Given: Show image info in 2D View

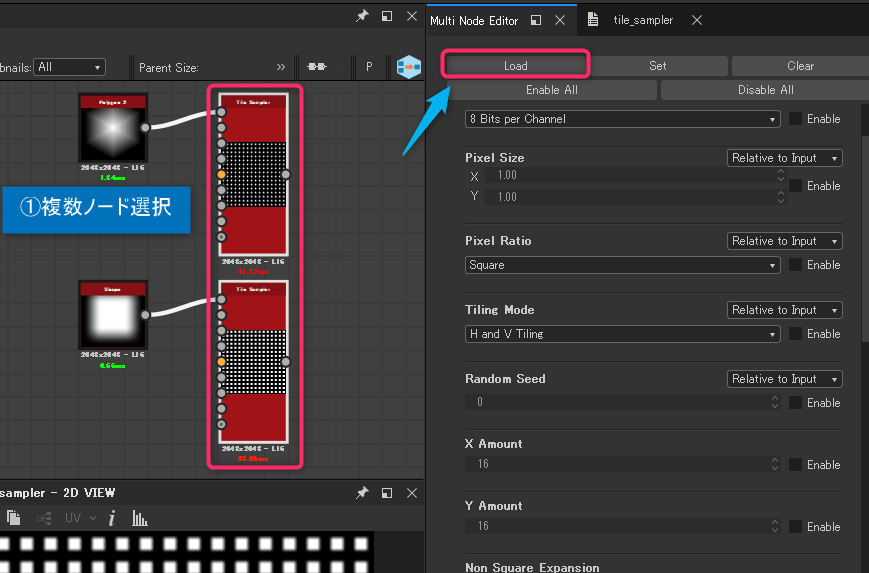Looking at the screenshot, I should pyautogui.click(x=111, y=518).
